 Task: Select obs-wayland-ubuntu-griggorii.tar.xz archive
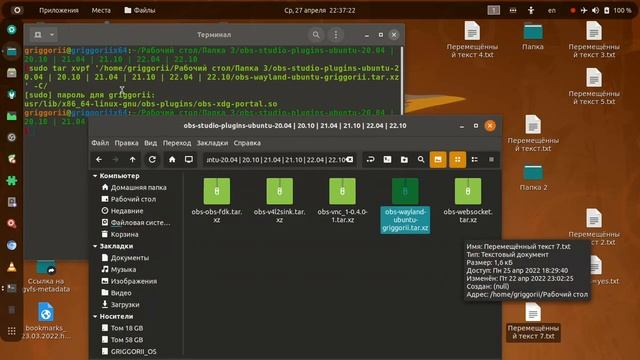(405, 205)
